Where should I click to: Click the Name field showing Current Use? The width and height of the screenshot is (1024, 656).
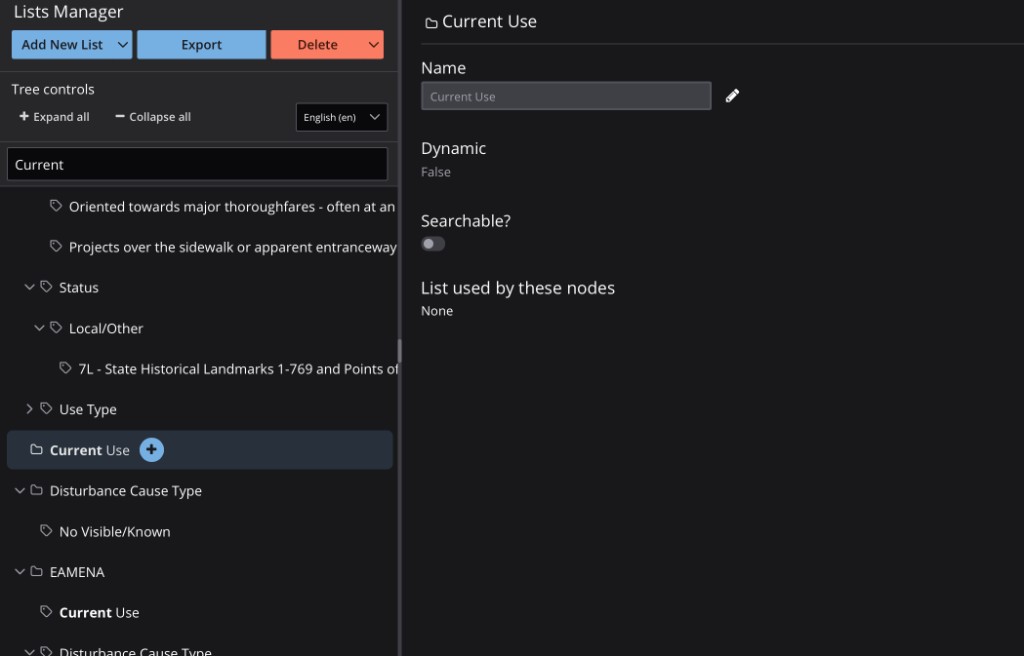pos(566,96)
